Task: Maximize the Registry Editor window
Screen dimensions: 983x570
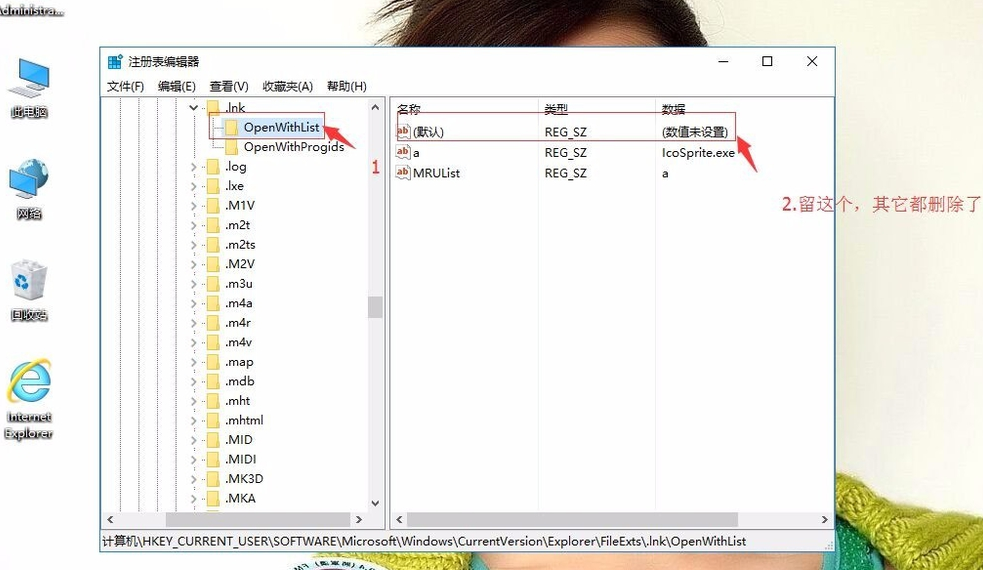Action: tap(767, 61)
